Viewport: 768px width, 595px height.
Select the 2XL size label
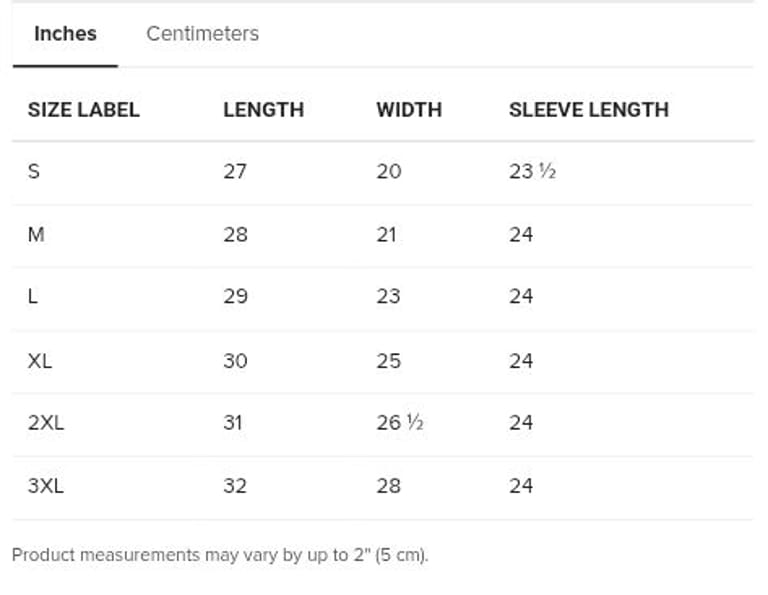[45, 423]
